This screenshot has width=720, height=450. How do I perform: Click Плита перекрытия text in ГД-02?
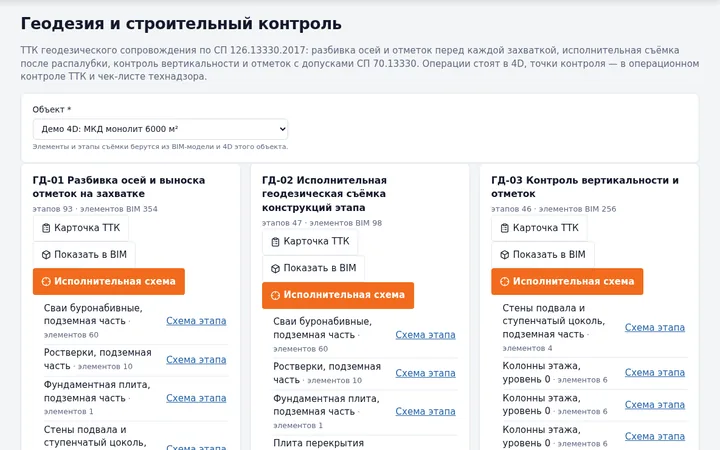(319, 443)
